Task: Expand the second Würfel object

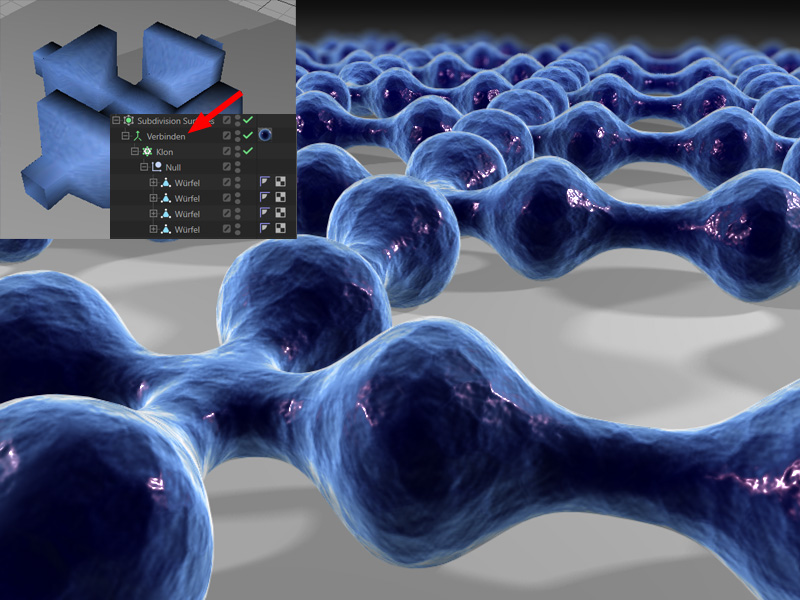Action: click(153, 198)
